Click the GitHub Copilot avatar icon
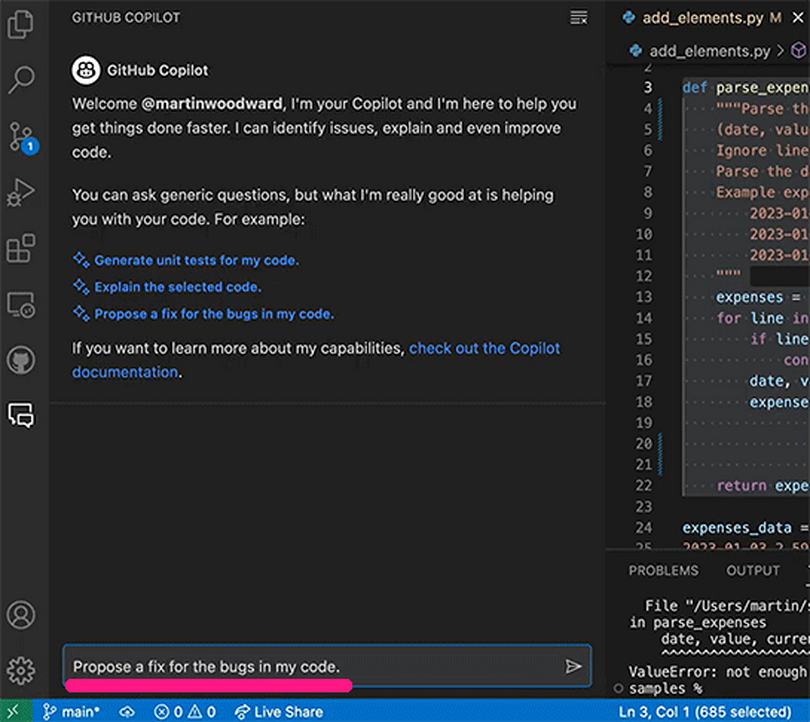This screenshot has width=810, height=722. click(x=86, y=70)
